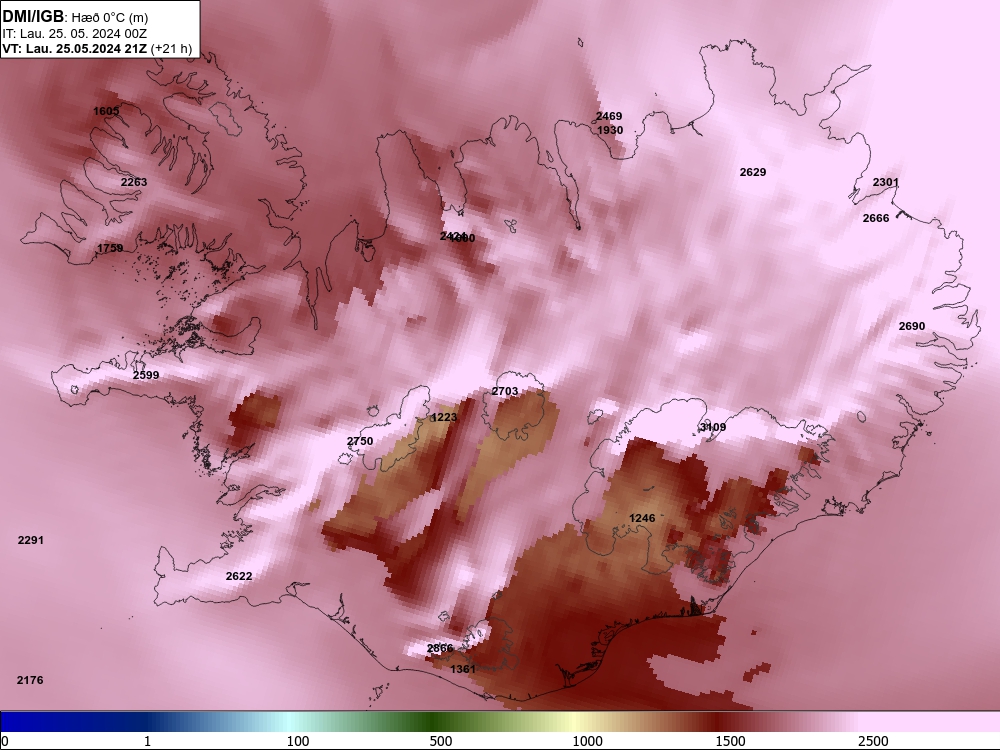Click the 2629 value label

[753, 172]
